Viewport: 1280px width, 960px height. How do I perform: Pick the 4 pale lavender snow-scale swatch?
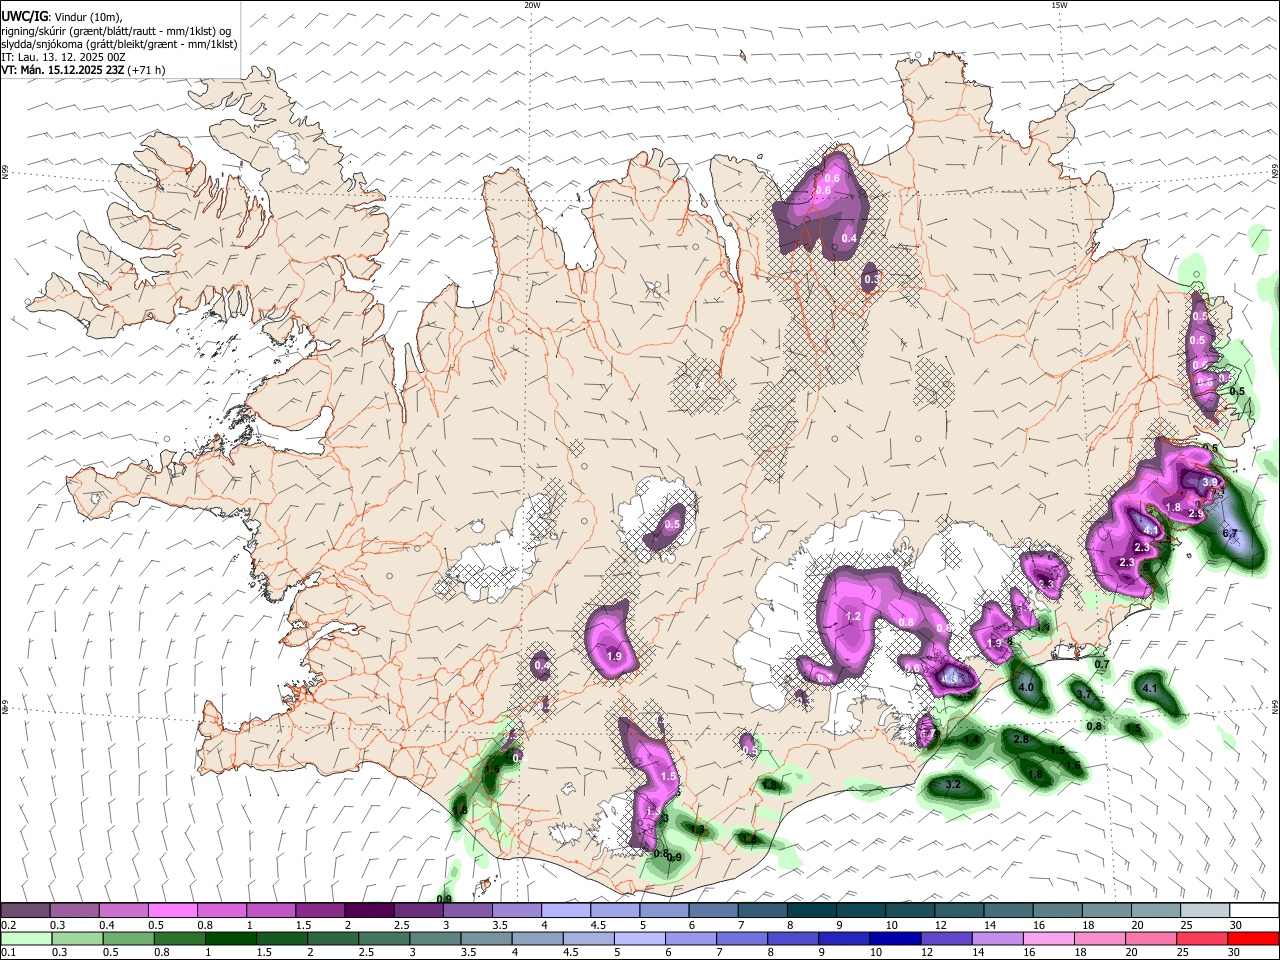click(565, 911)
